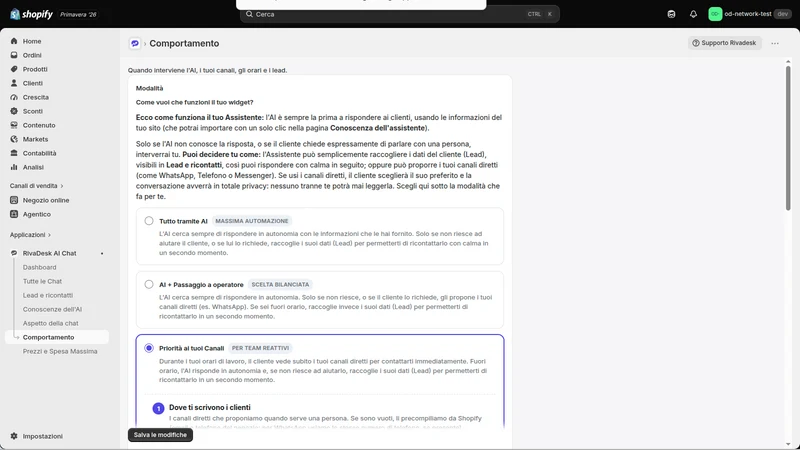Screen dimensions: 800x450
Task: Click the od-network-test store avatar
Action: click(x=715, y=14)
